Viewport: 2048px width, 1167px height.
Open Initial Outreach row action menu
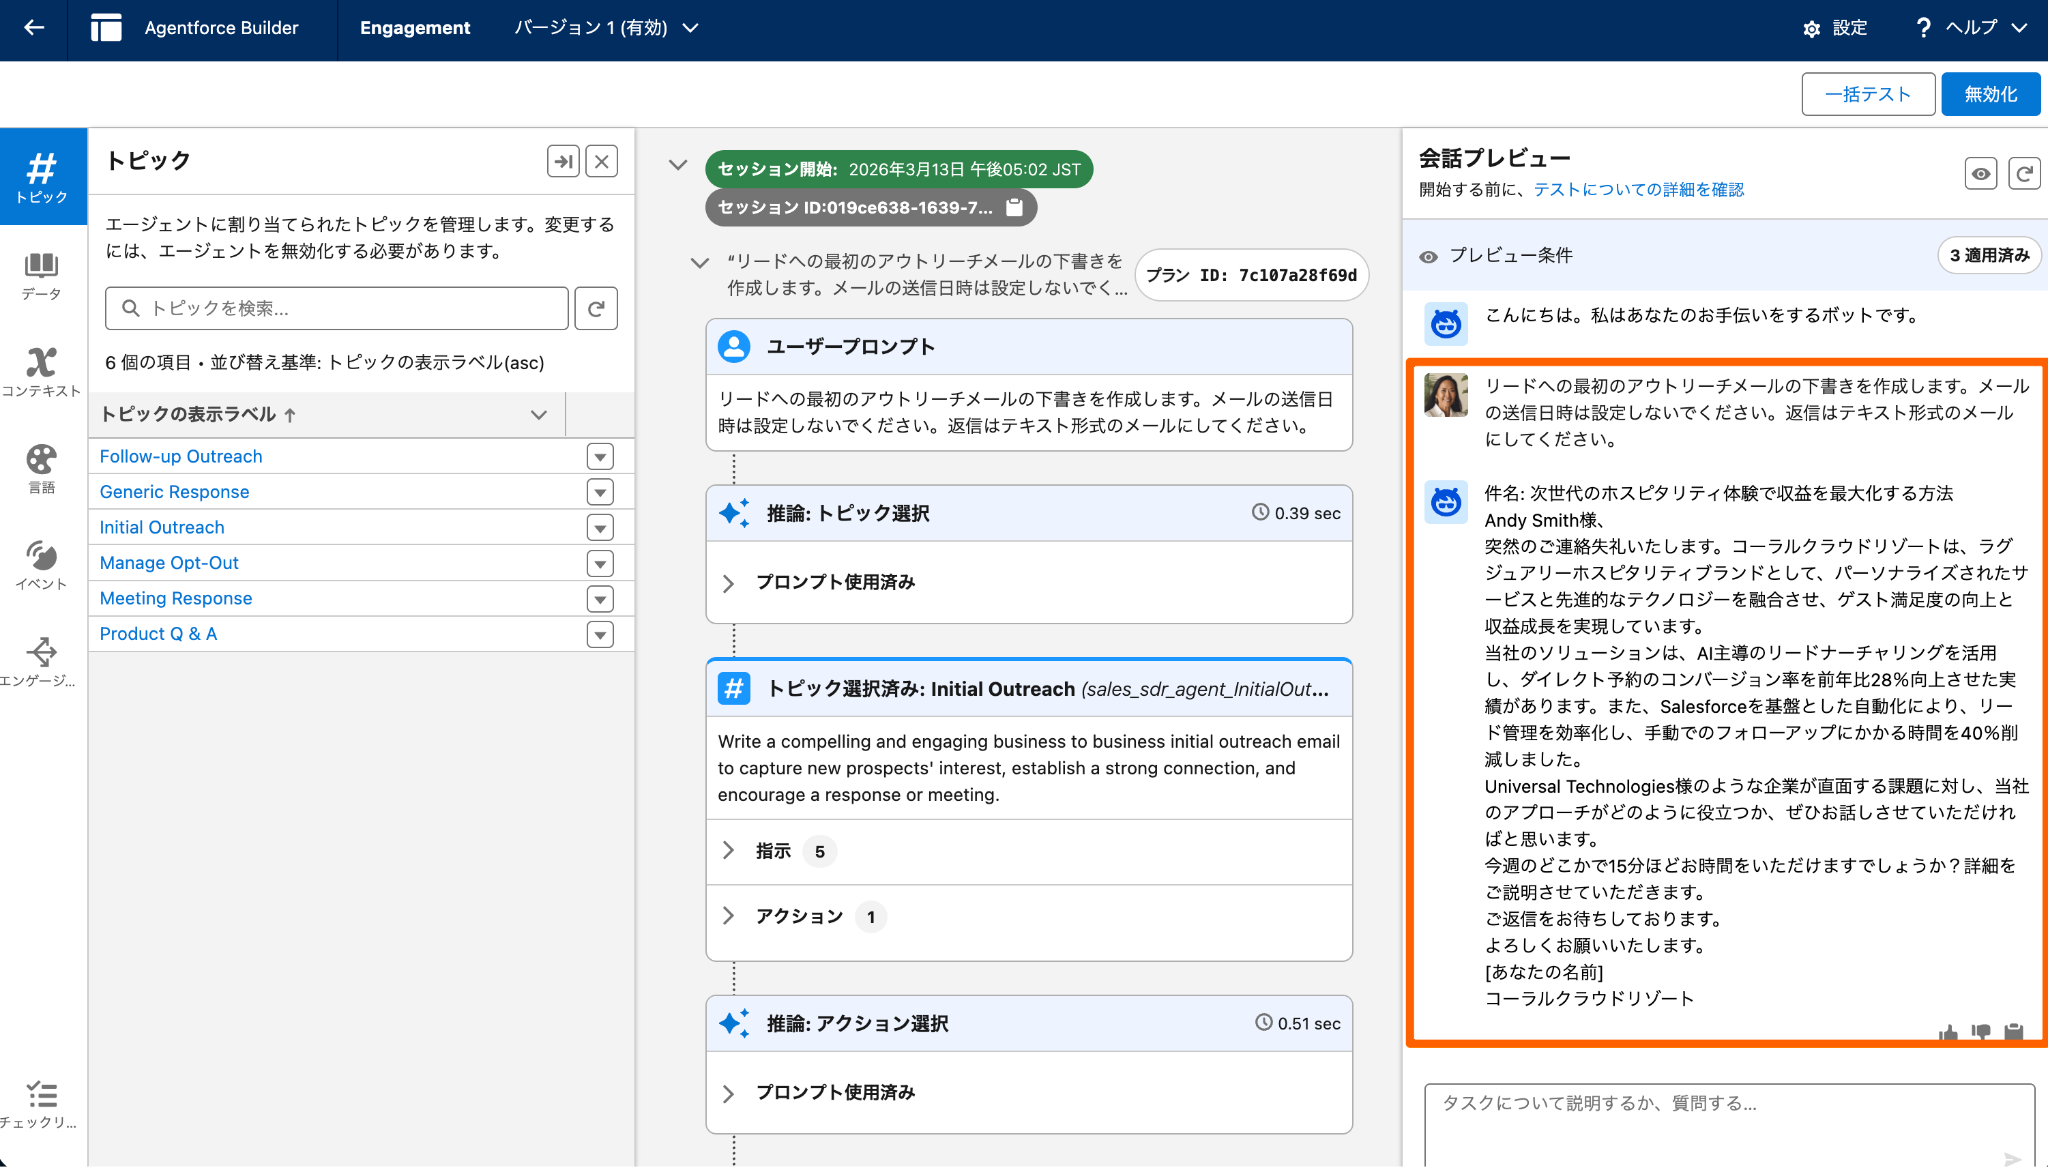click(600, 527)
